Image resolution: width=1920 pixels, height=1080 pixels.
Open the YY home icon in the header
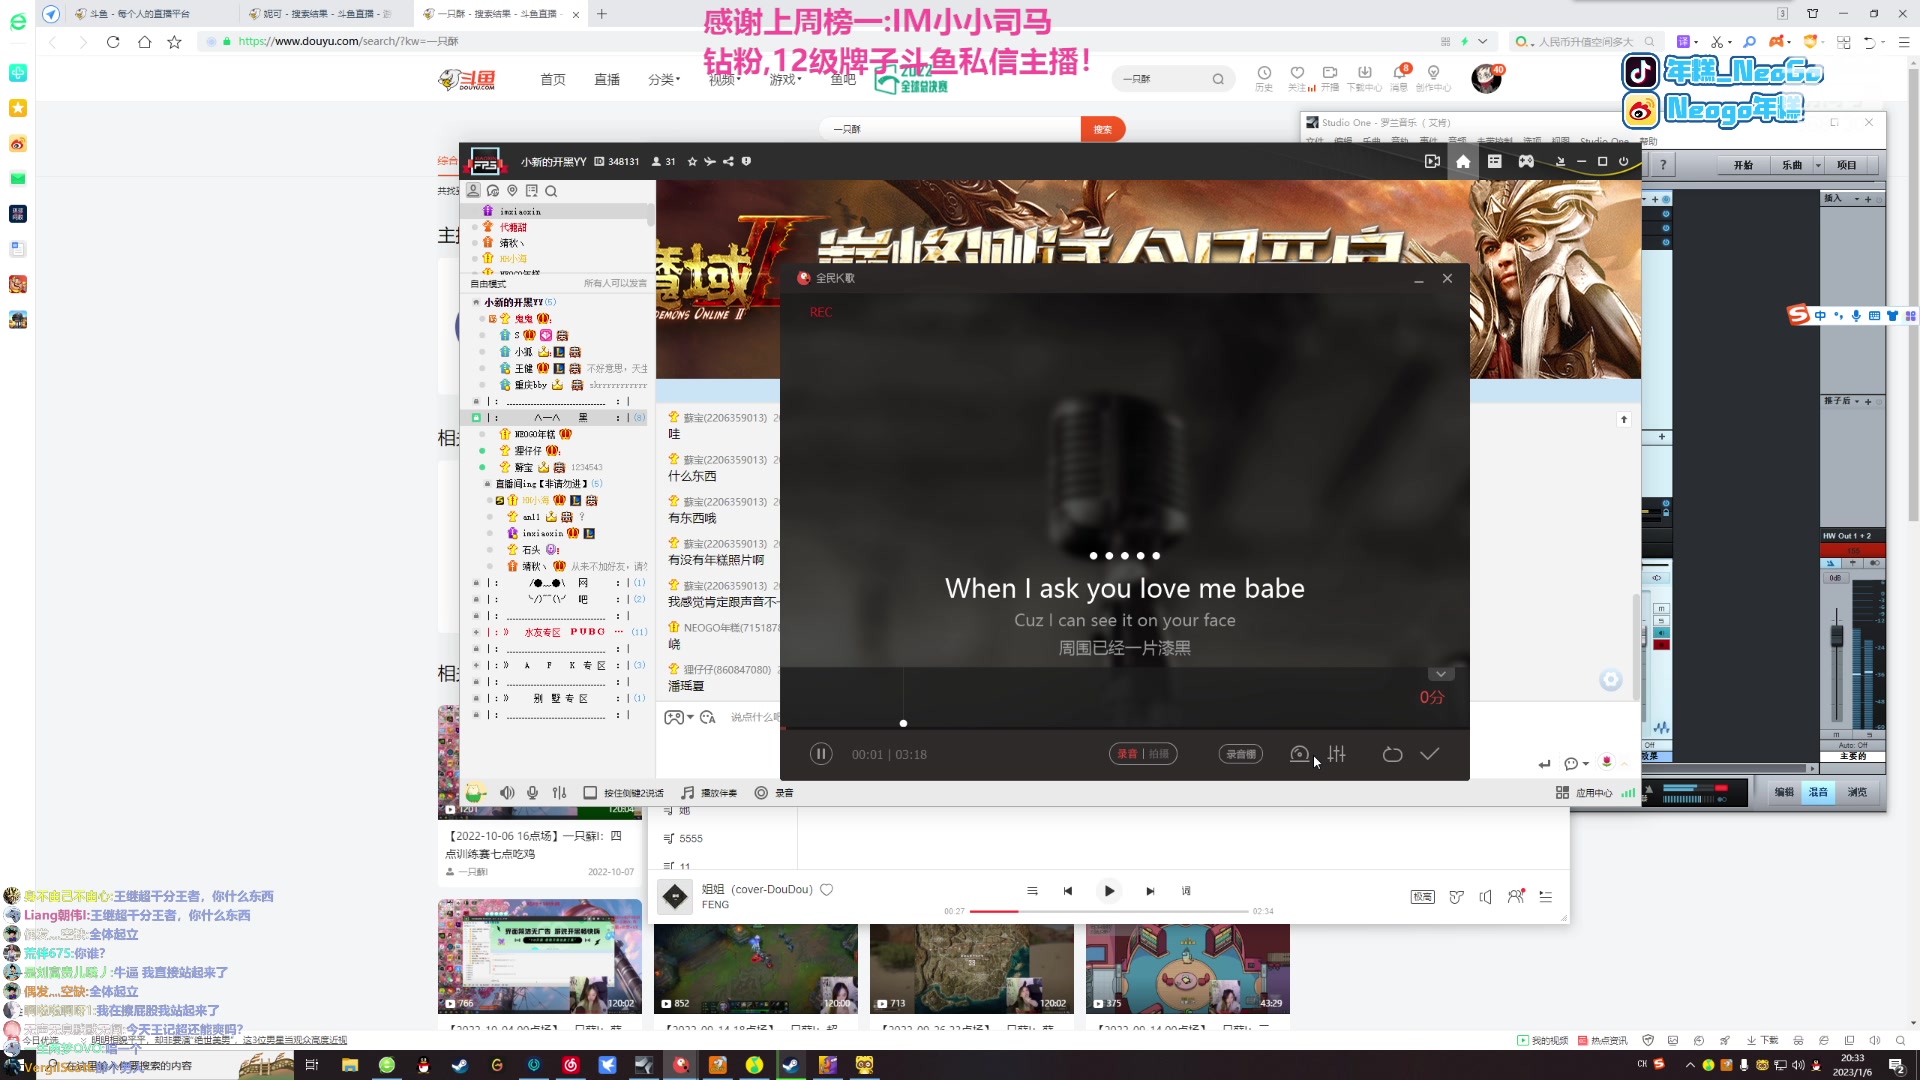(1463, 161)
